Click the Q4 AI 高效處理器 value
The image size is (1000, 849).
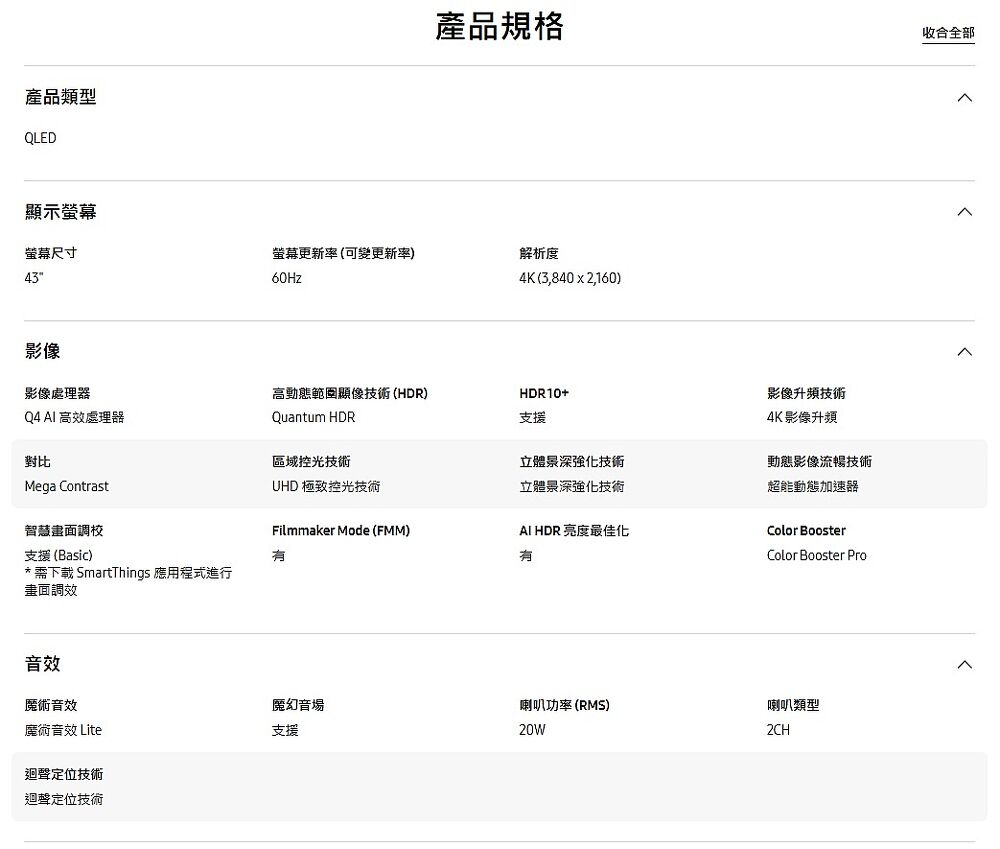click(x=74, y=417)
